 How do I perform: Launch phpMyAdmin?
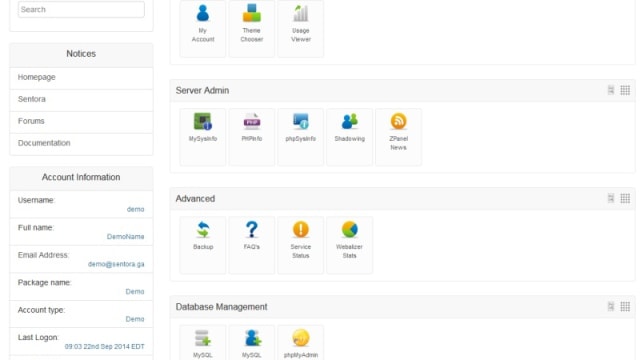300,343
